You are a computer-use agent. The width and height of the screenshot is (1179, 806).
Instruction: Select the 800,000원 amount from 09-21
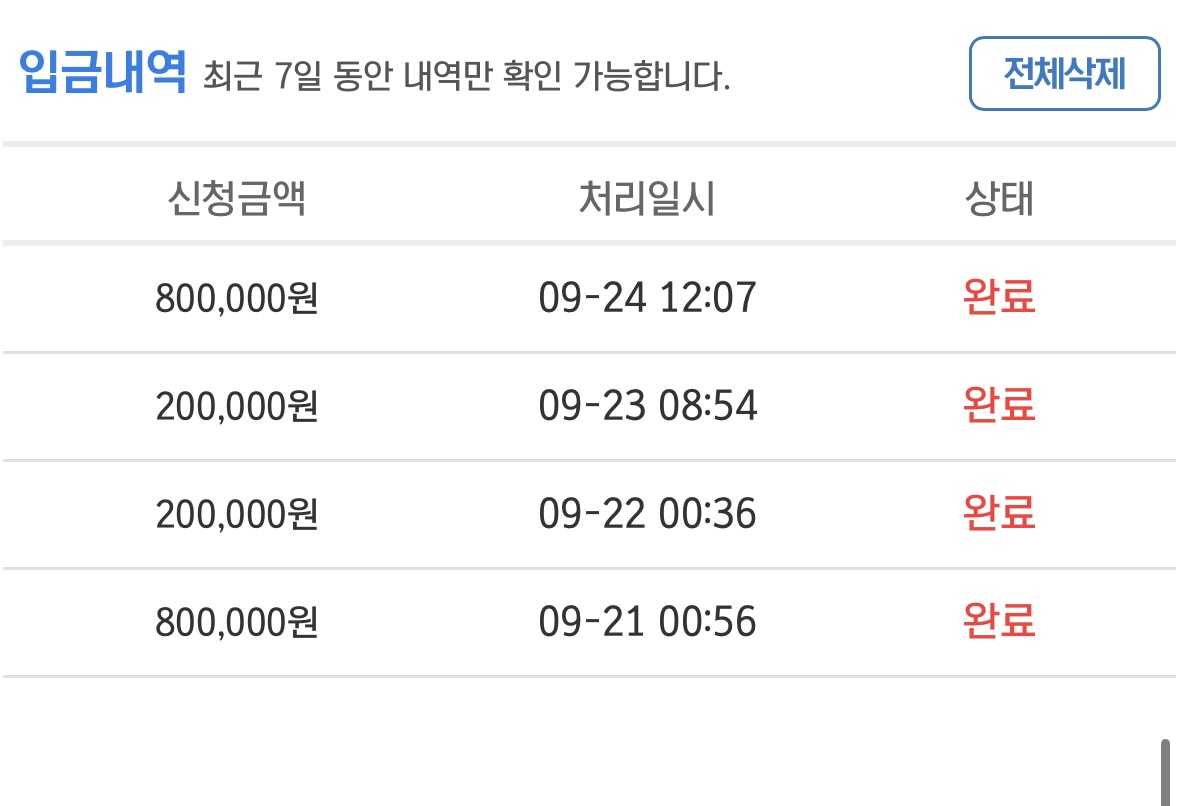point(236,623)
